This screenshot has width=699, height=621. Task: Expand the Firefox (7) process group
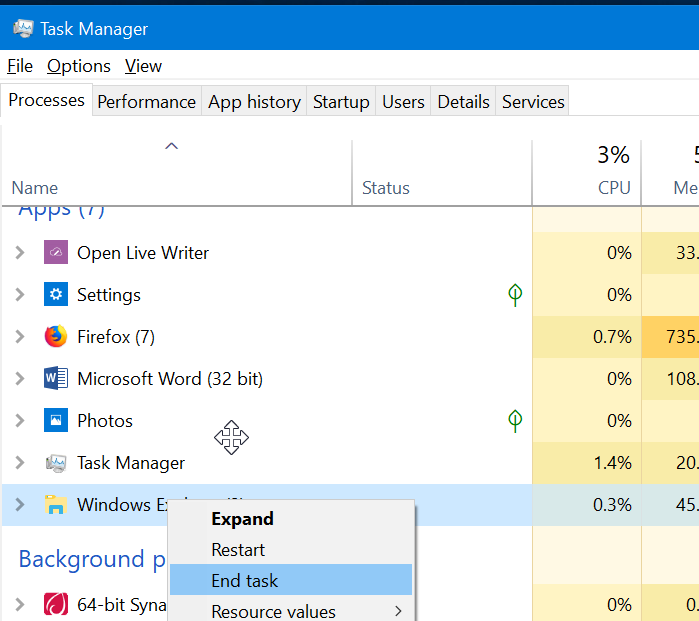coord(20,336)
